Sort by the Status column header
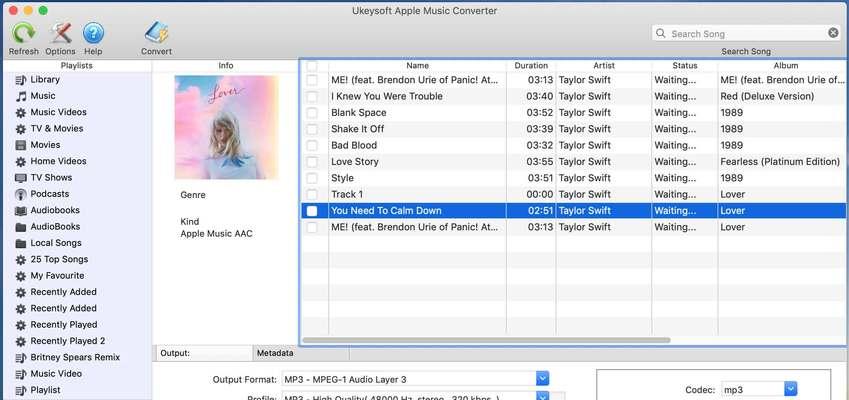849x400 pixels. pos(685,65)
